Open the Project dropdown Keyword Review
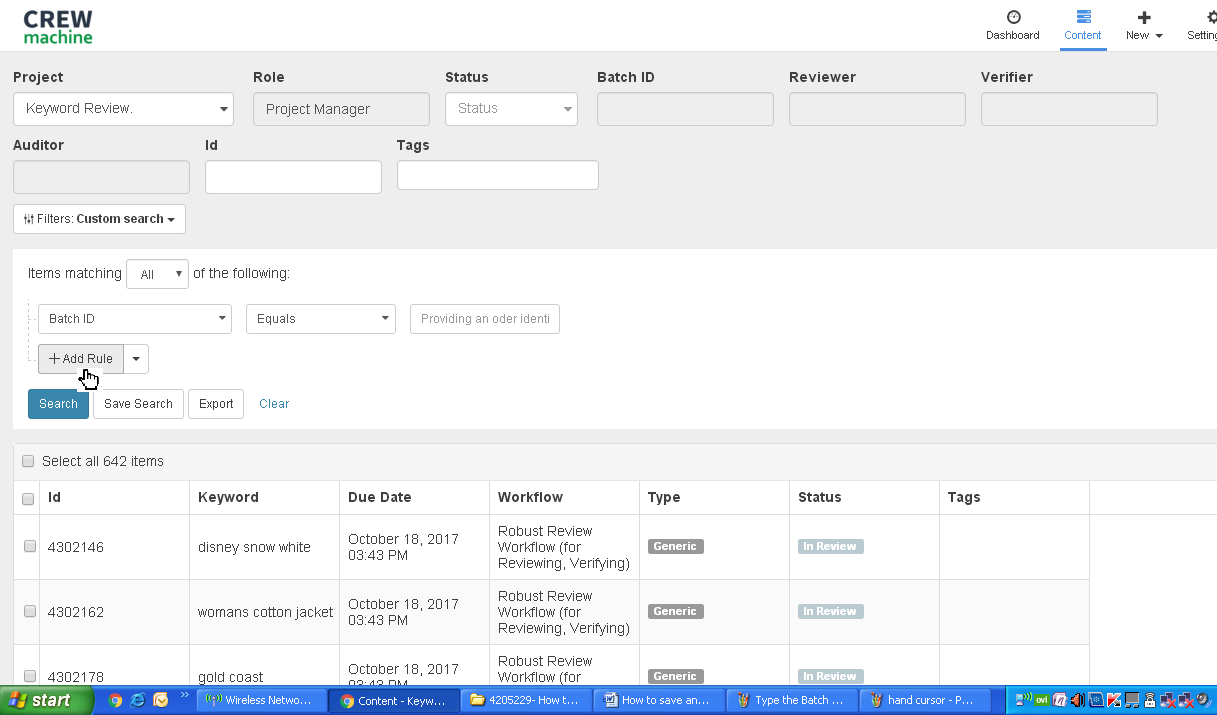 pyautogui.click(x=123, y=109)
